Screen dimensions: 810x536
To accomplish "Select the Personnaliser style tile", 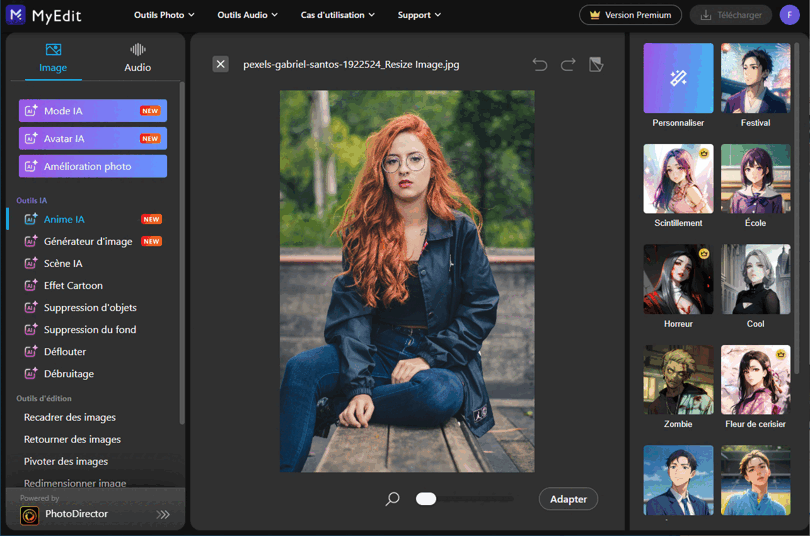I will coord(678,78).
